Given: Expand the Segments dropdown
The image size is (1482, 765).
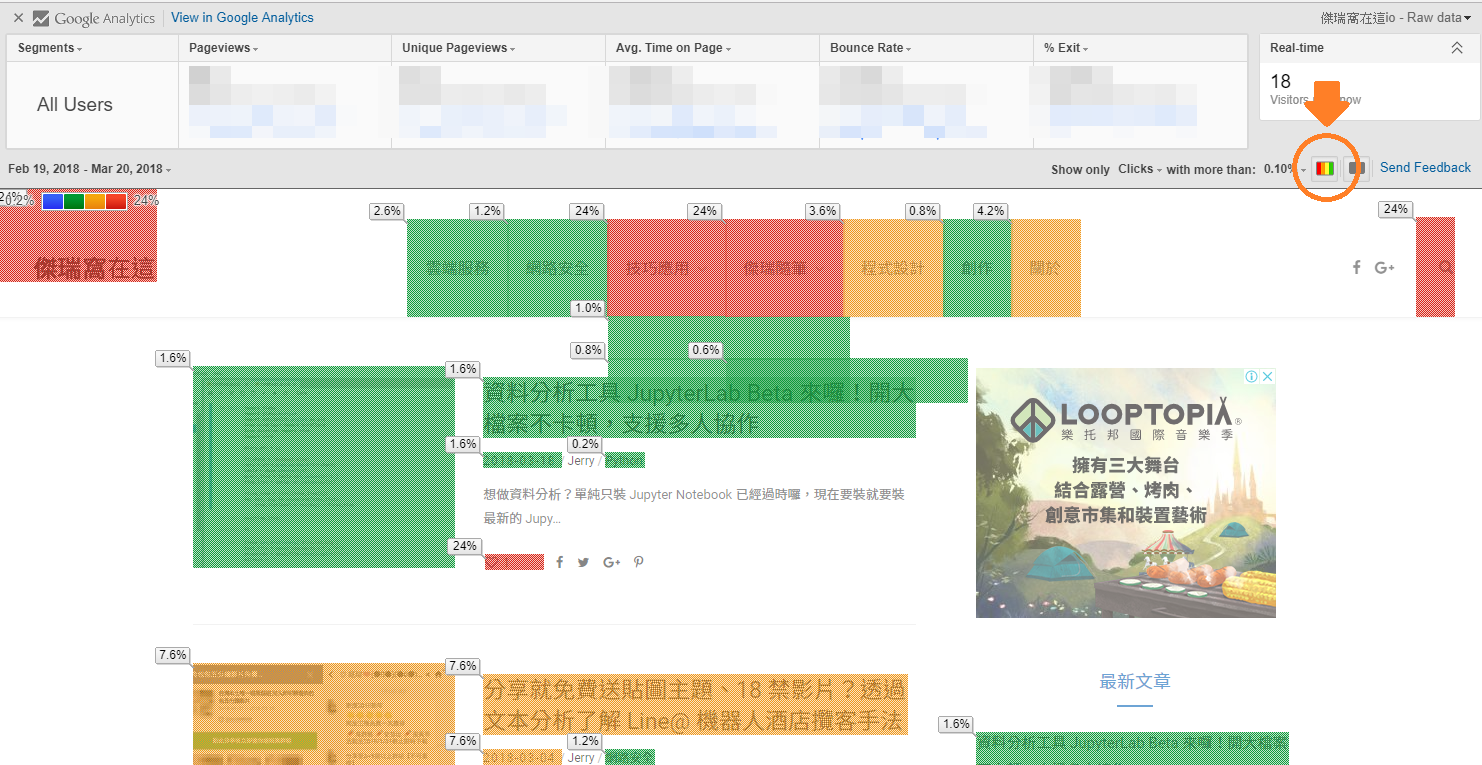Looking at the screenshot, I should 50,48.
